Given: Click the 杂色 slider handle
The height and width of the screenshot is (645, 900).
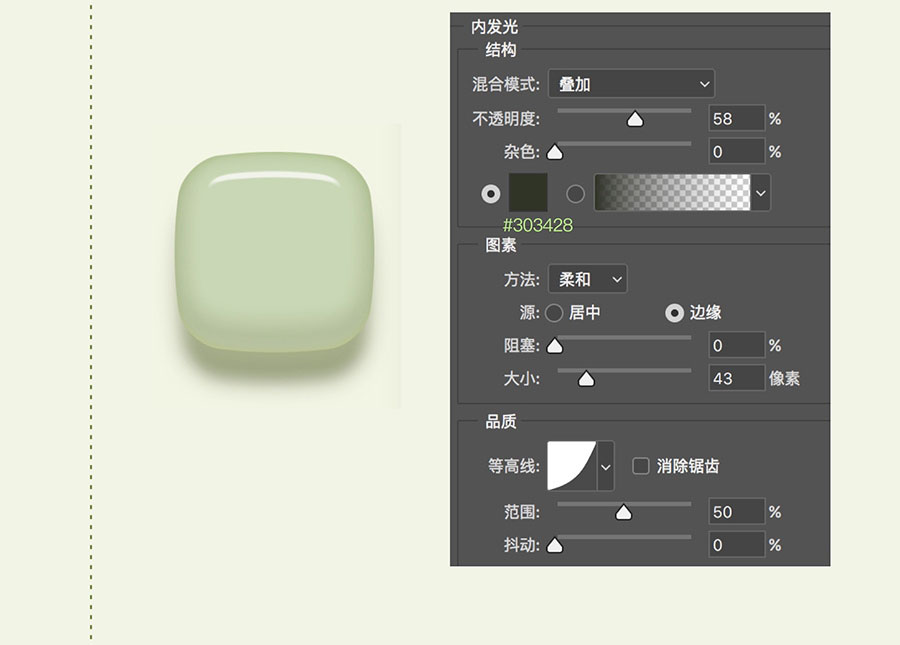Looking at the screenshot, I should click(x=554, y=152).
